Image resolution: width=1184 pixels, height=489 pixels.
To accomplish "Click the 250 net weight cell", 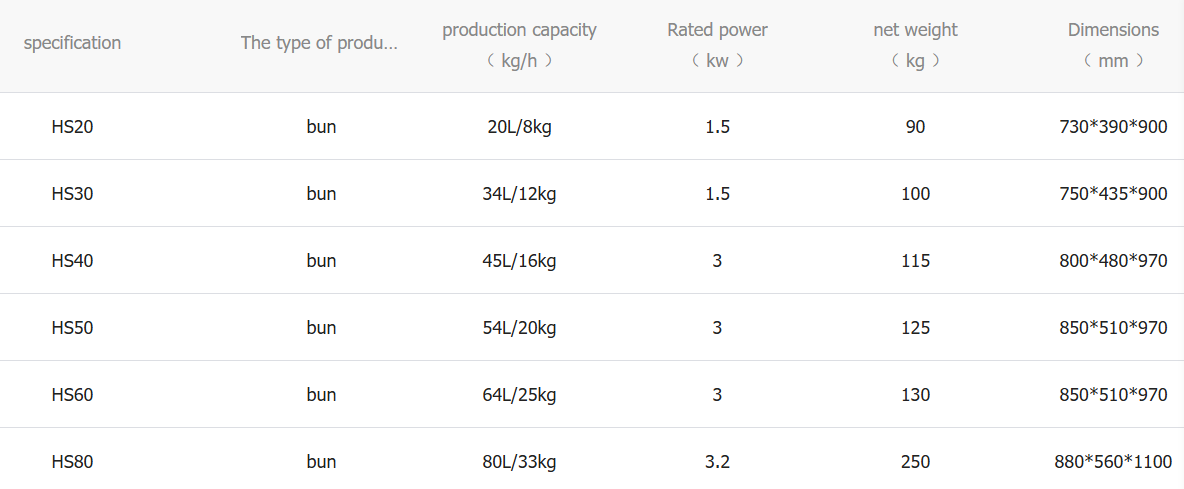I will [x=915, y=462].
